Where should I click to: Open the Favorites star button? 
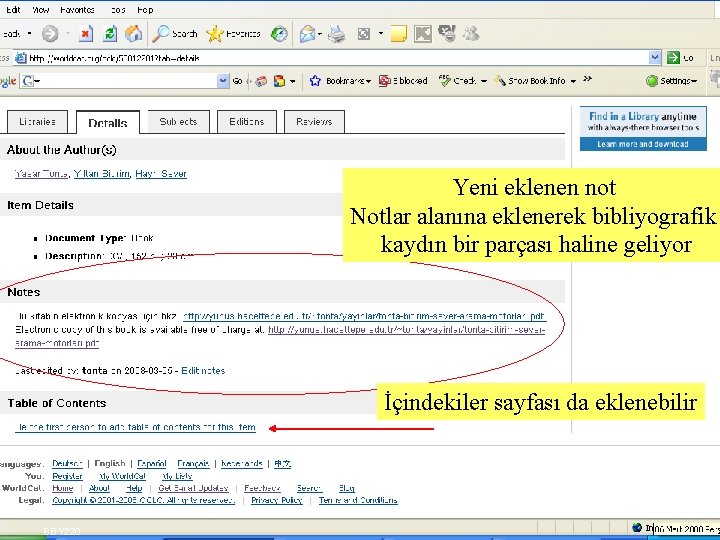[x=233, y=34]
